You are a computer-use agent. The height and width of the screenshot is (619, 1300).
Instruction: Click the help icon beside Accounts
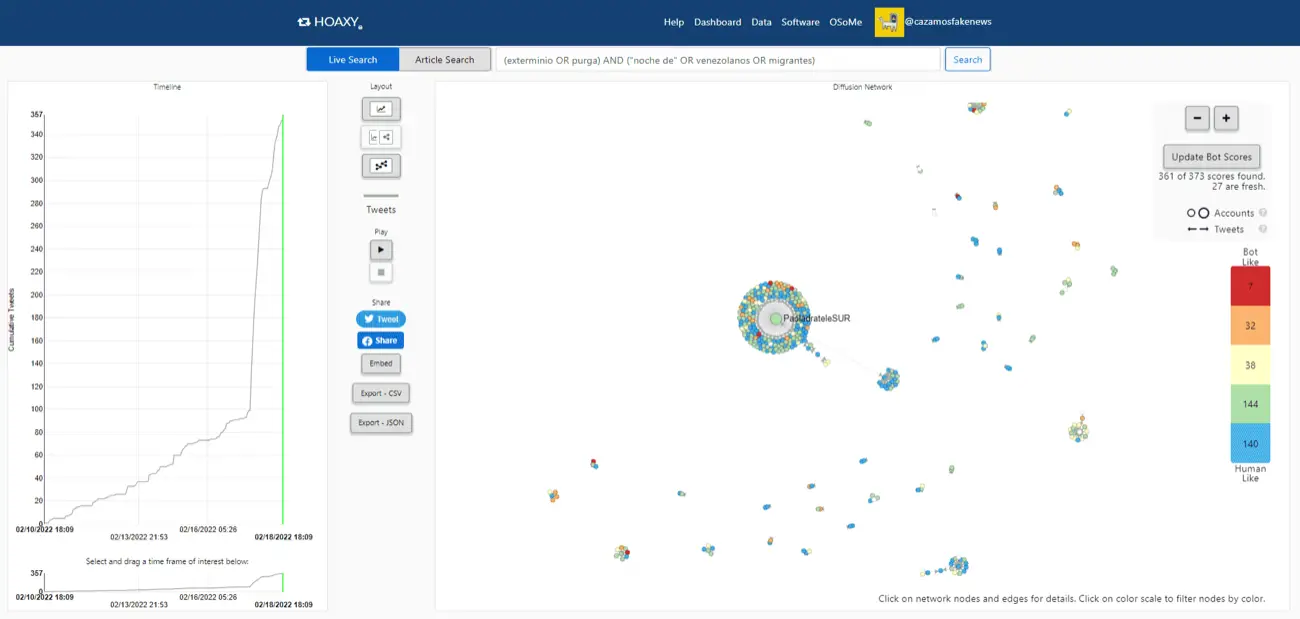pyautogui.click(x=1263, y=213)
